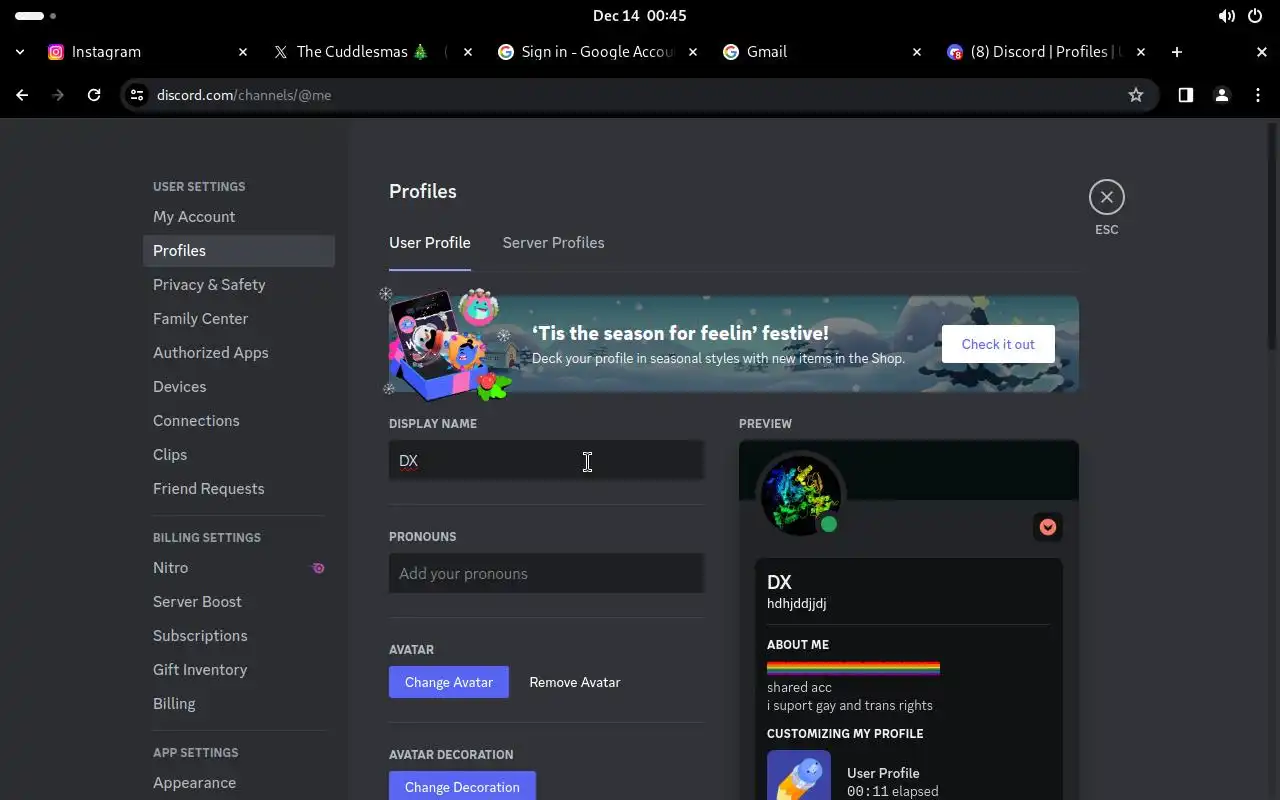Open Authorized Apps settings
This screenshot has width=1280, height=800.
coord(238,353)
